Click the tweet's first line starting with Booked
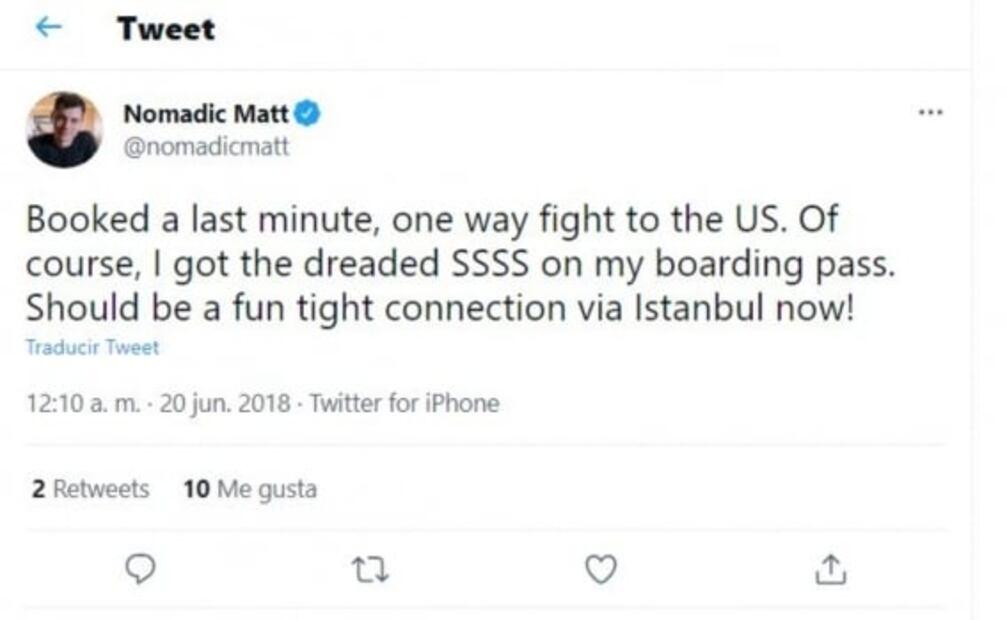The width and height of the screenshot is (1007, 620). click(430, 220)
